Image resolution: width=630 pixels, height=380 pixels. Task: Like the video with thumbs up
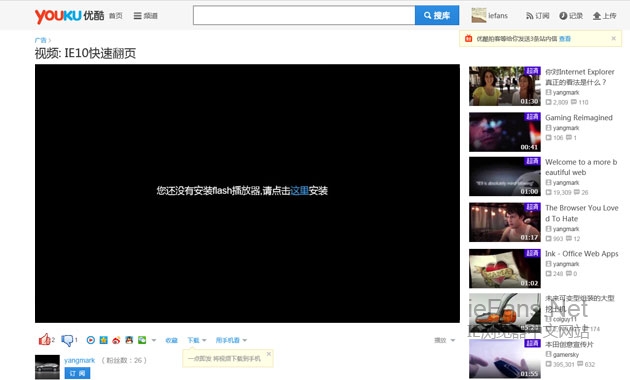click(x=44, y=340)
